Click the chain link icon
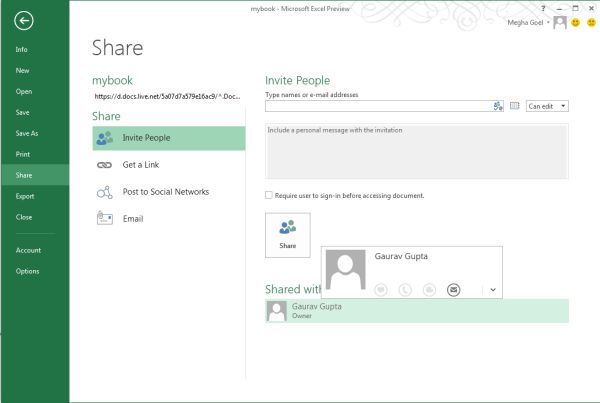Screen dimensions: 600x403 (104, 165)
